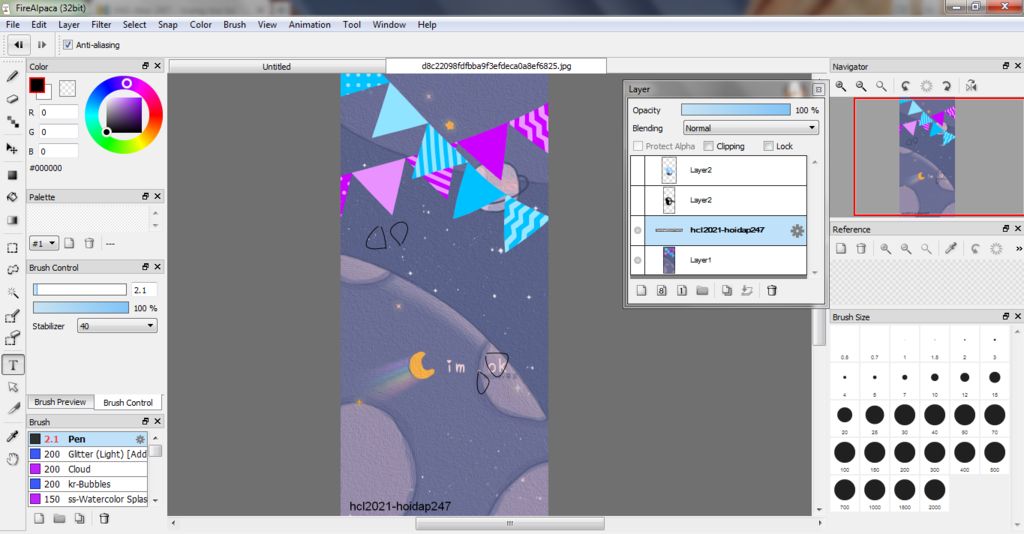Select the Brush tool in left toolbar
The width and height of the screenshot is (1024, 534).
tap(12, 76)
